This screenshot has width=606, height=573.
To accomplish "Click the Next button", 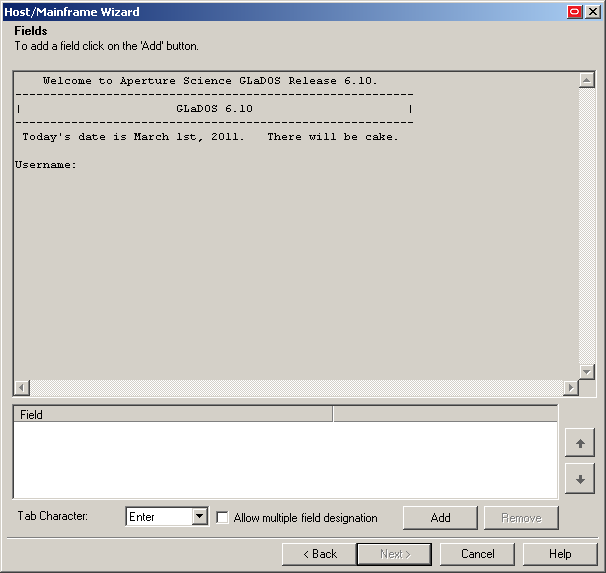I will coord(394,554).
